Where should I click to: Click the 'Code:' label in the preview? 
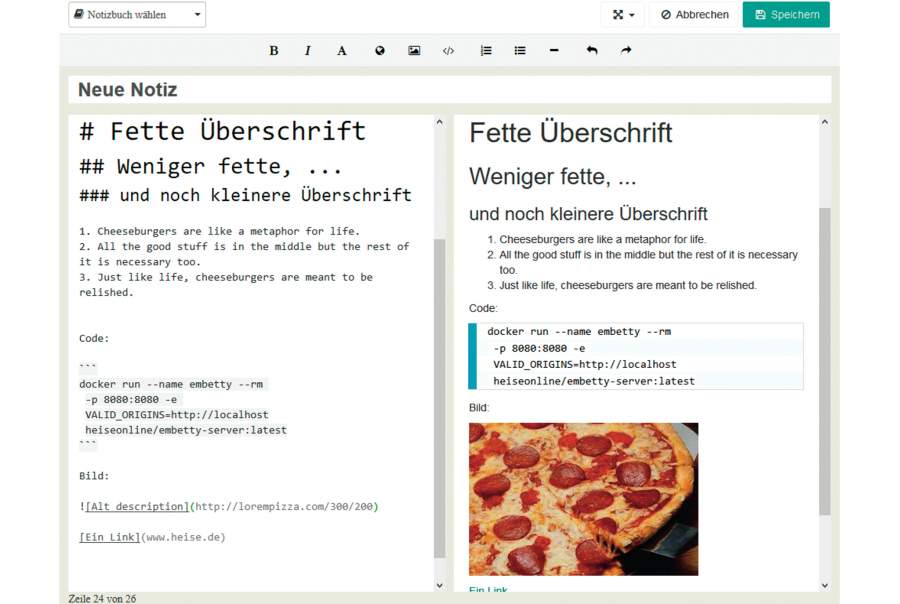[x=483, y=308]
